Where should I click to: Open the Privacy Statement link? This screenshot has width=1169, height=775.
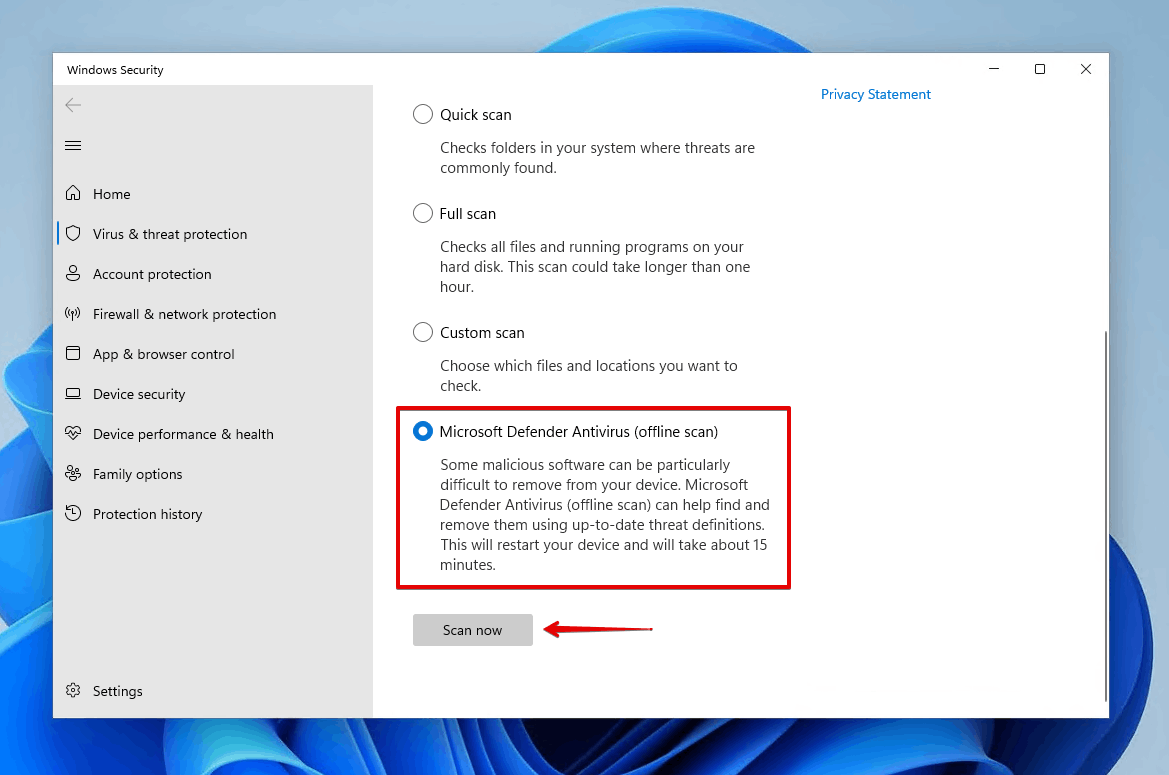[x=875, y=94]
